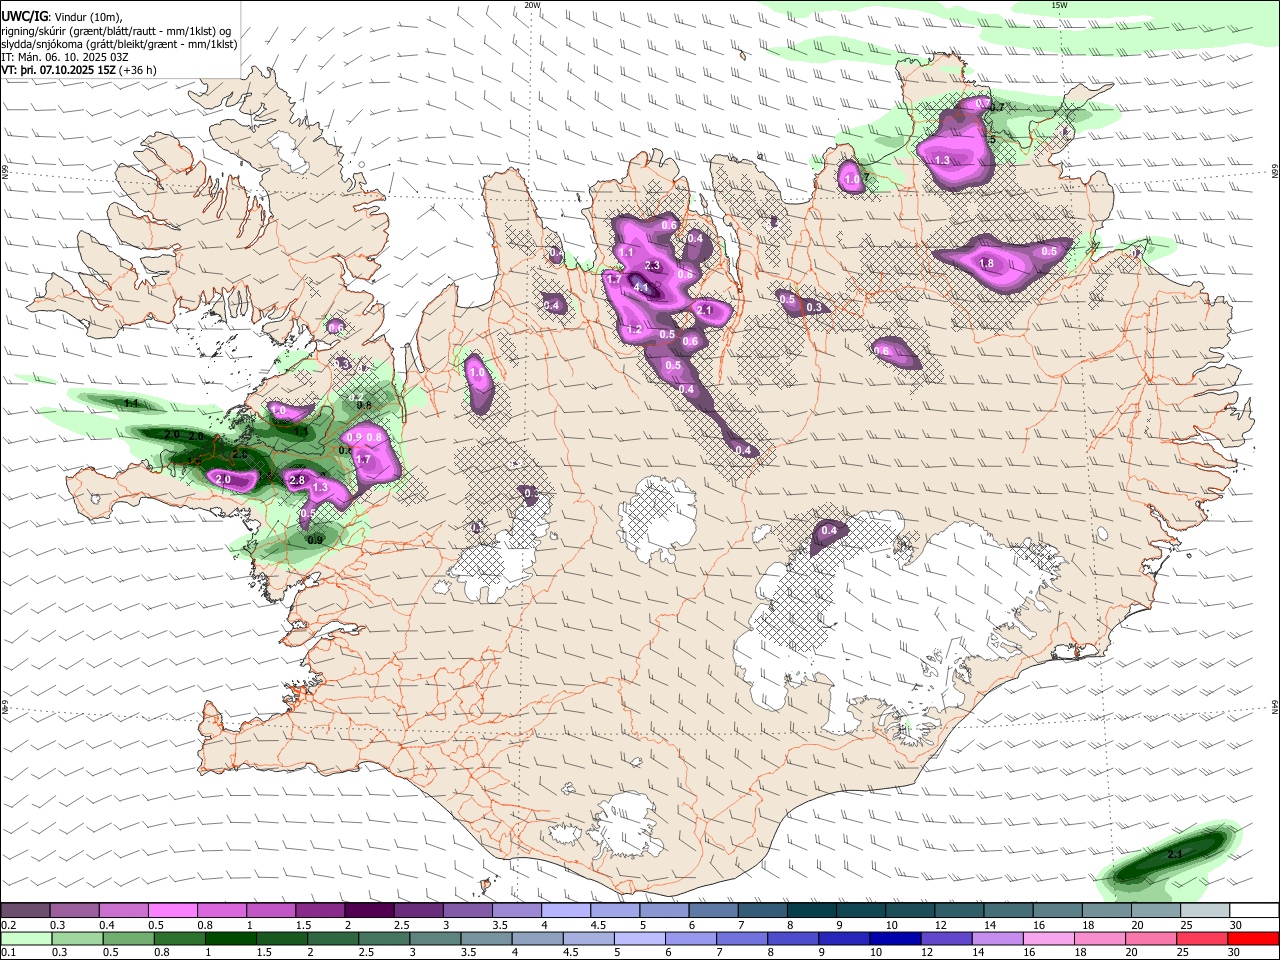
Task: Pick the lavender snow-scale swatch between 4 and 4.5
Action: (566, 910)
